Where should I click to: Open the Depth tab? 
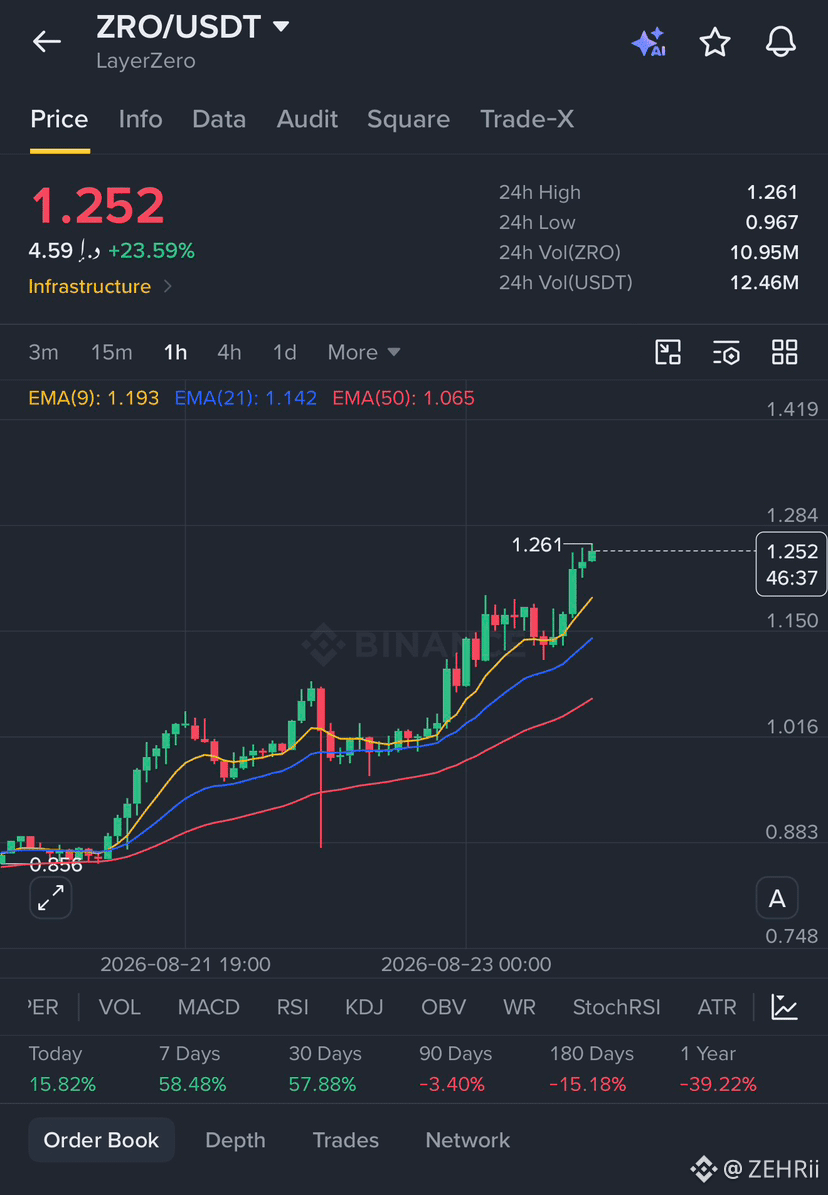236,1140
